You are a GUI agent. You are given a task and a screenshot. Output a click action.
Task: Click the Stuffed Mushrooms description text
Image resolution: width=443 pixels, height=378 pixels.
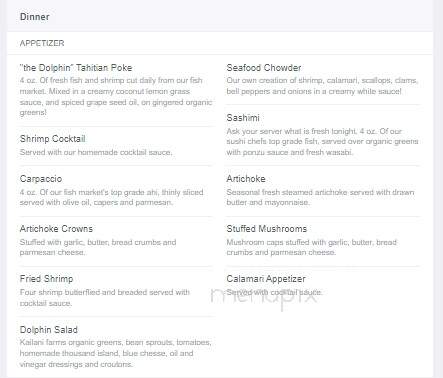click(312, 247)
